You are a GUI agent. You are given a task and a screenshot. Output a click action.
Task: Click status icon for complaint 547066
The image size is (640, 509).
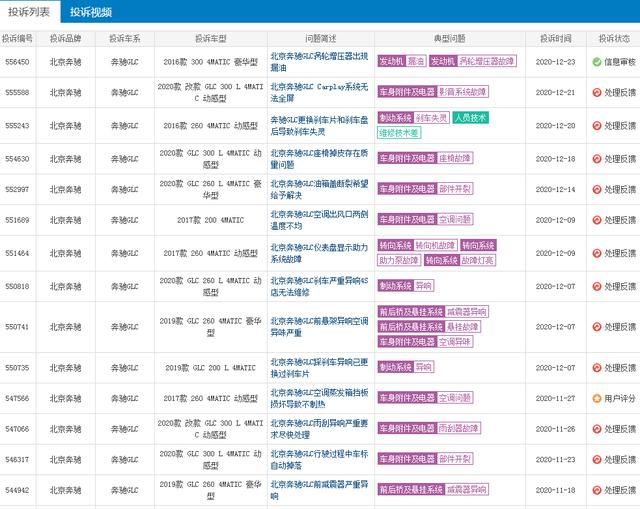coord(597,429)
